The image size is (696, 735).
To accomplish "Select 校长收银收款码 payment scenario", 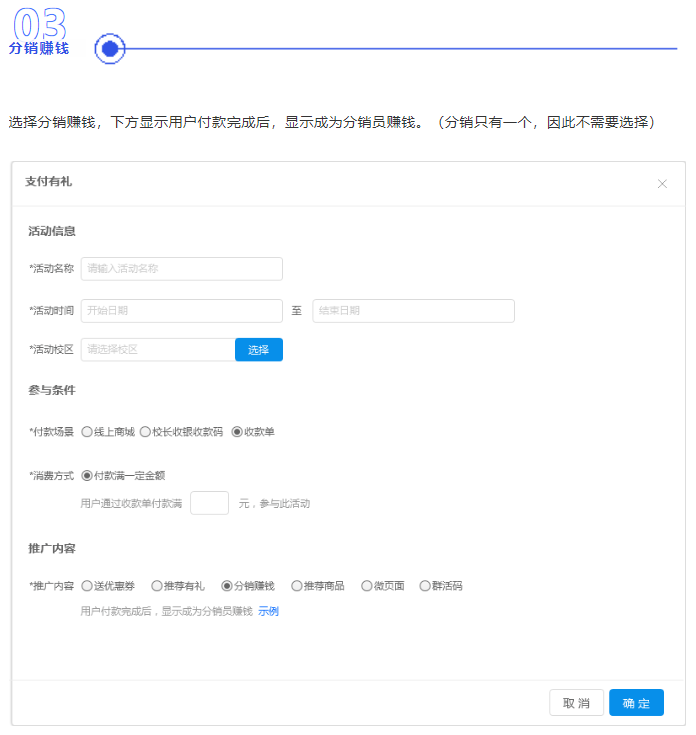I will click(x=145, y=432).
